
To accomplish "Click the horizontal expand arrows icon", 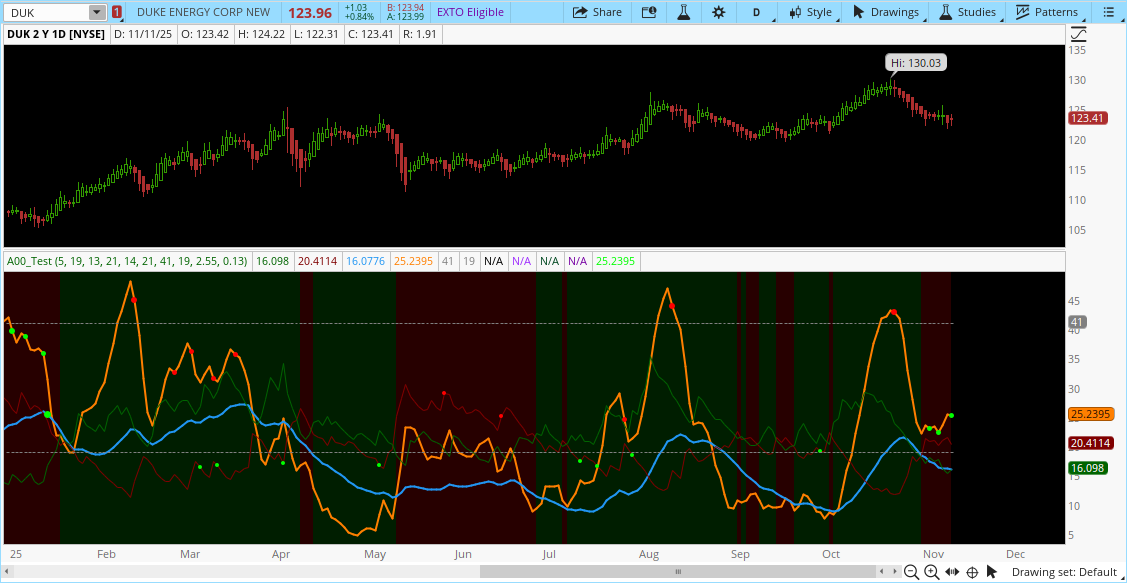I will tap(952, 572).
